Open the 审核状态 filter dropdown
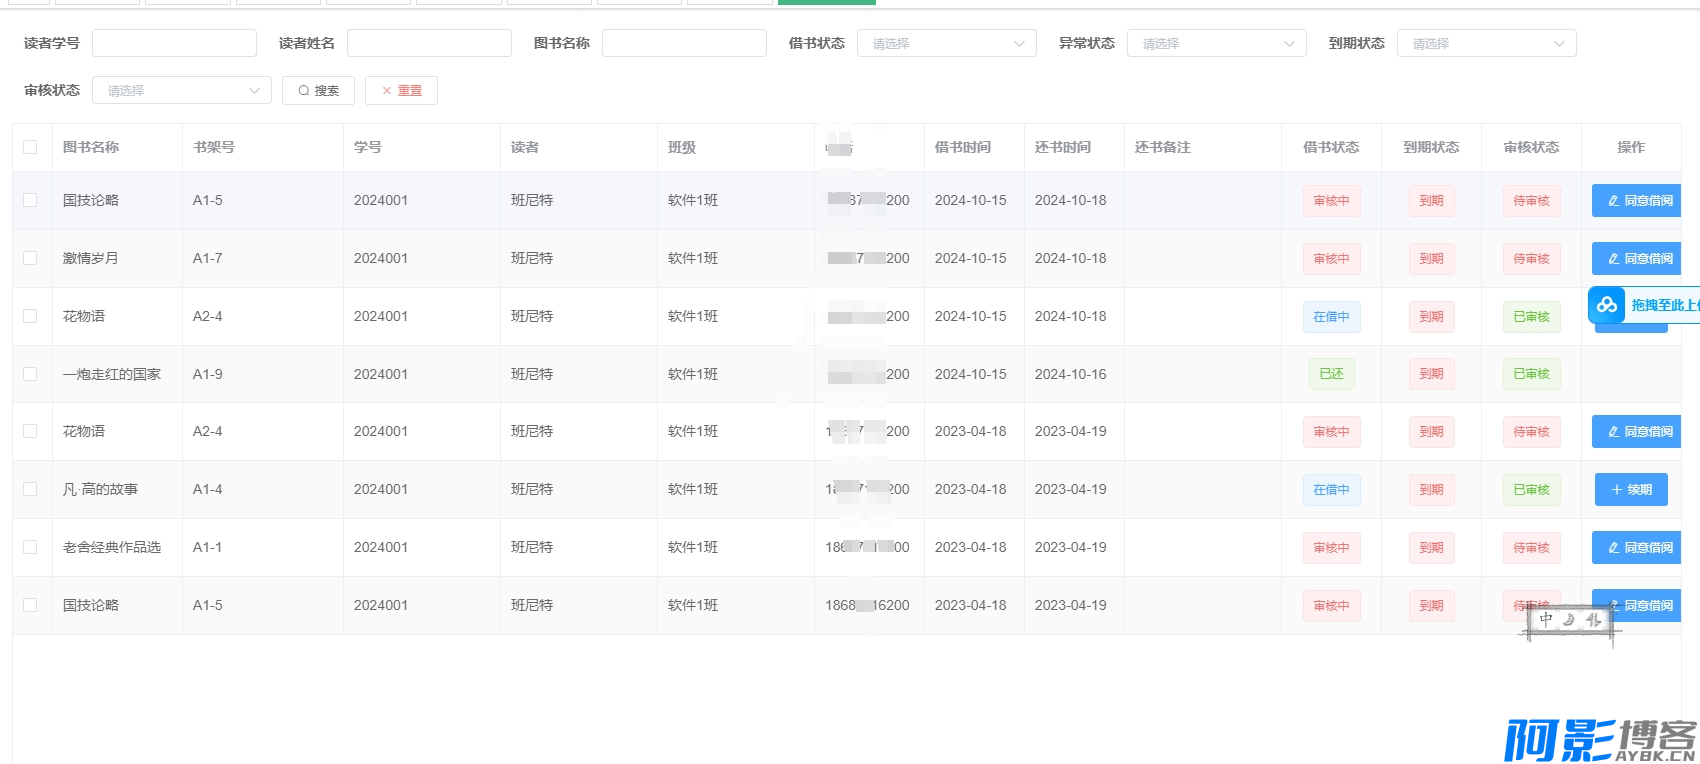Image resolution: width=1700 pixels, height=764 pixels. (x=182, y=90)
